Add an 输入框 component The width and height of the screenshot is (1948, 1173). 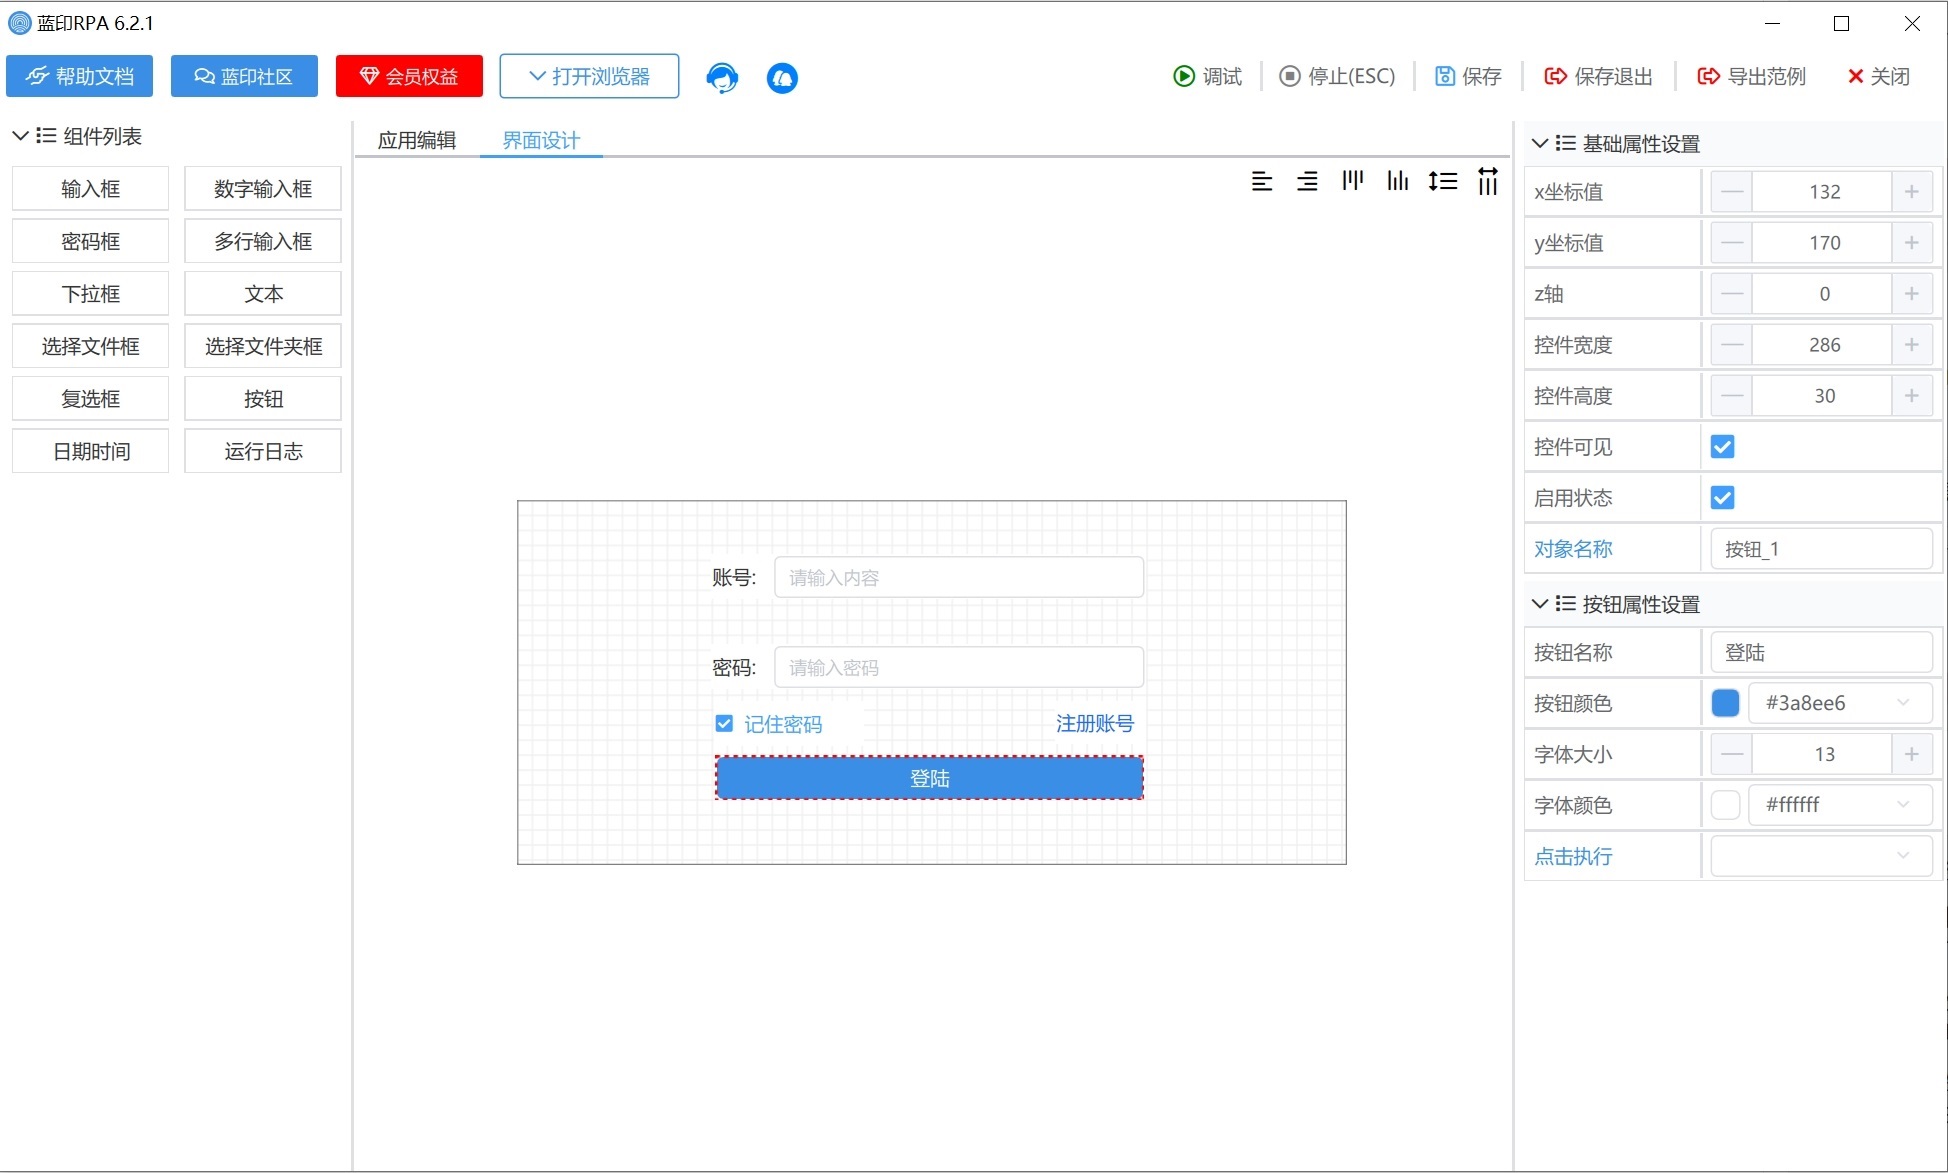pyautogui.click(x=90, y=188)
